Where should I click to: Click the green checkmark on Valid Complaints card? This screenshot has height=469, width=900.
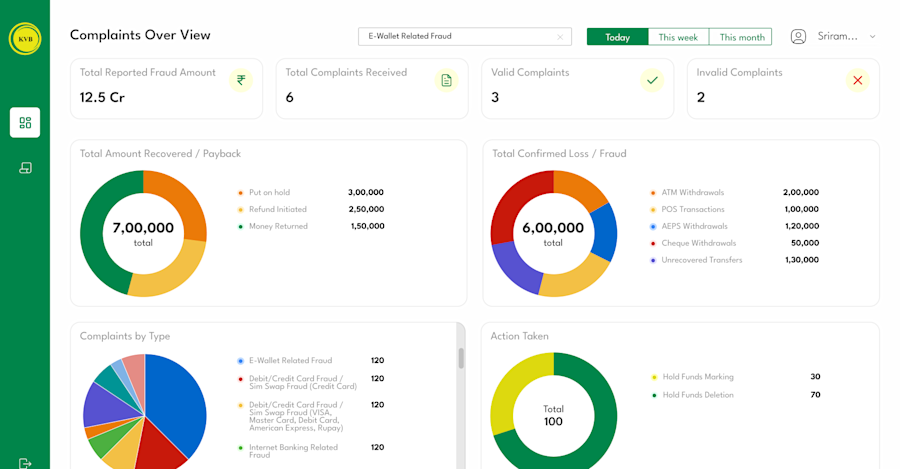(x=652, y=80)
